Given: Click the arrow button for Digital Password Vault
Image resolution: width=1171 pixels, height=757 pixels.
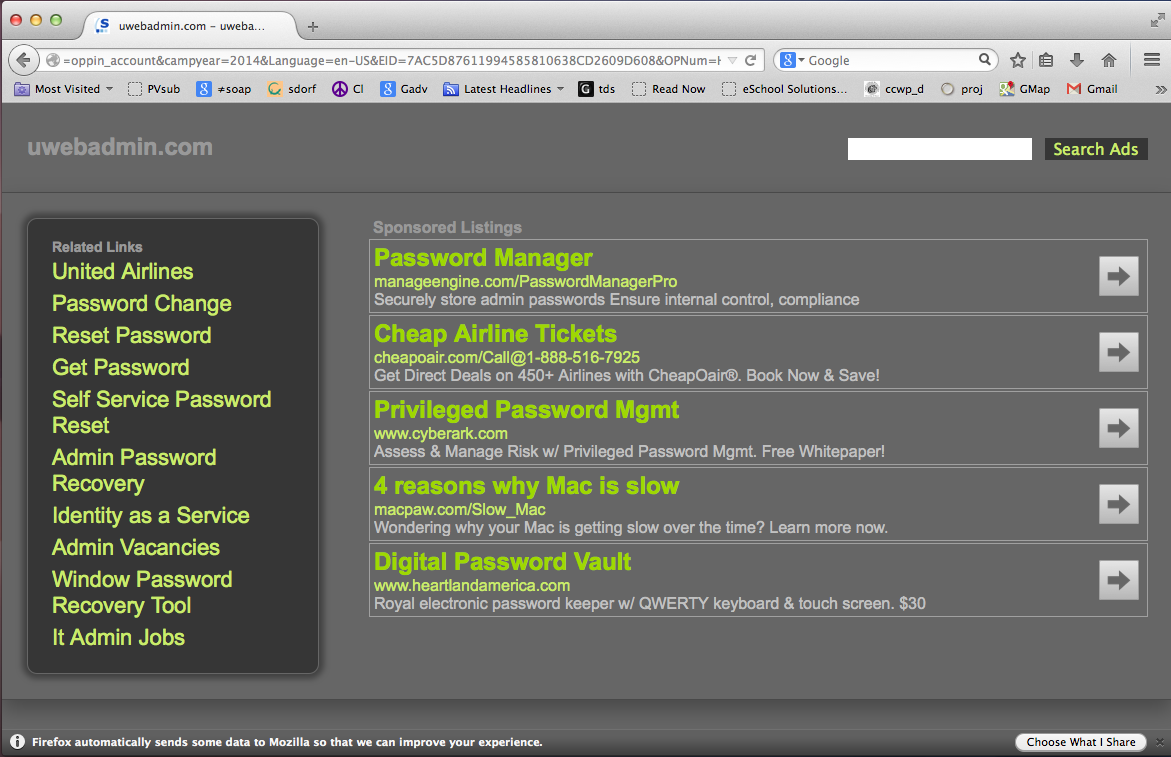Looking at the screenshot, I should (1118, 580).
